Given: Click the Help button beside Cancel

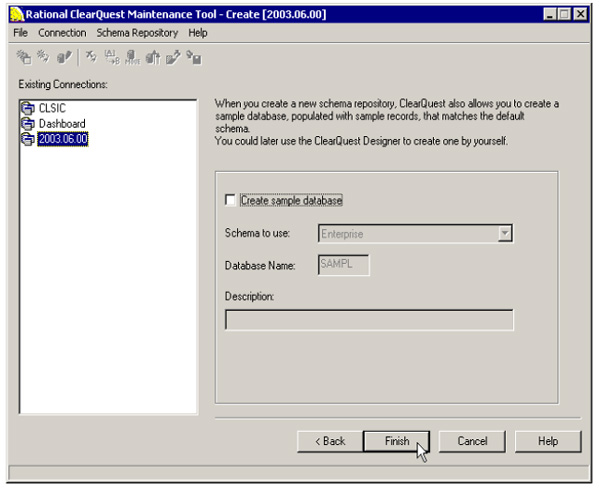Looking at the screenshot, I should [548, 441].
